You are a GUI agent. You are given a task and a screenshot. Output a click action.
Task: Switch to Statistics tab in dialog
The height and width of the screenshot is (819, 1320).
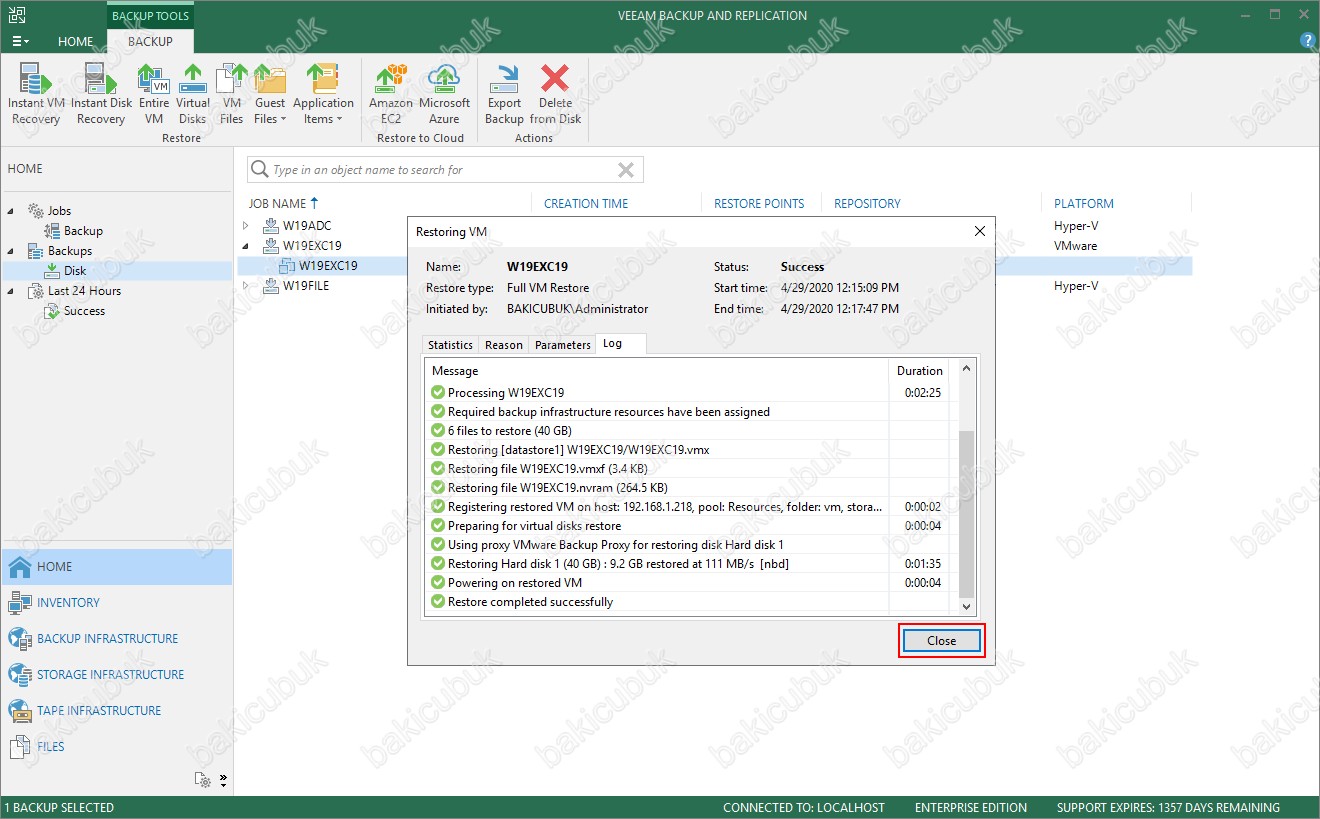point(450,345)
